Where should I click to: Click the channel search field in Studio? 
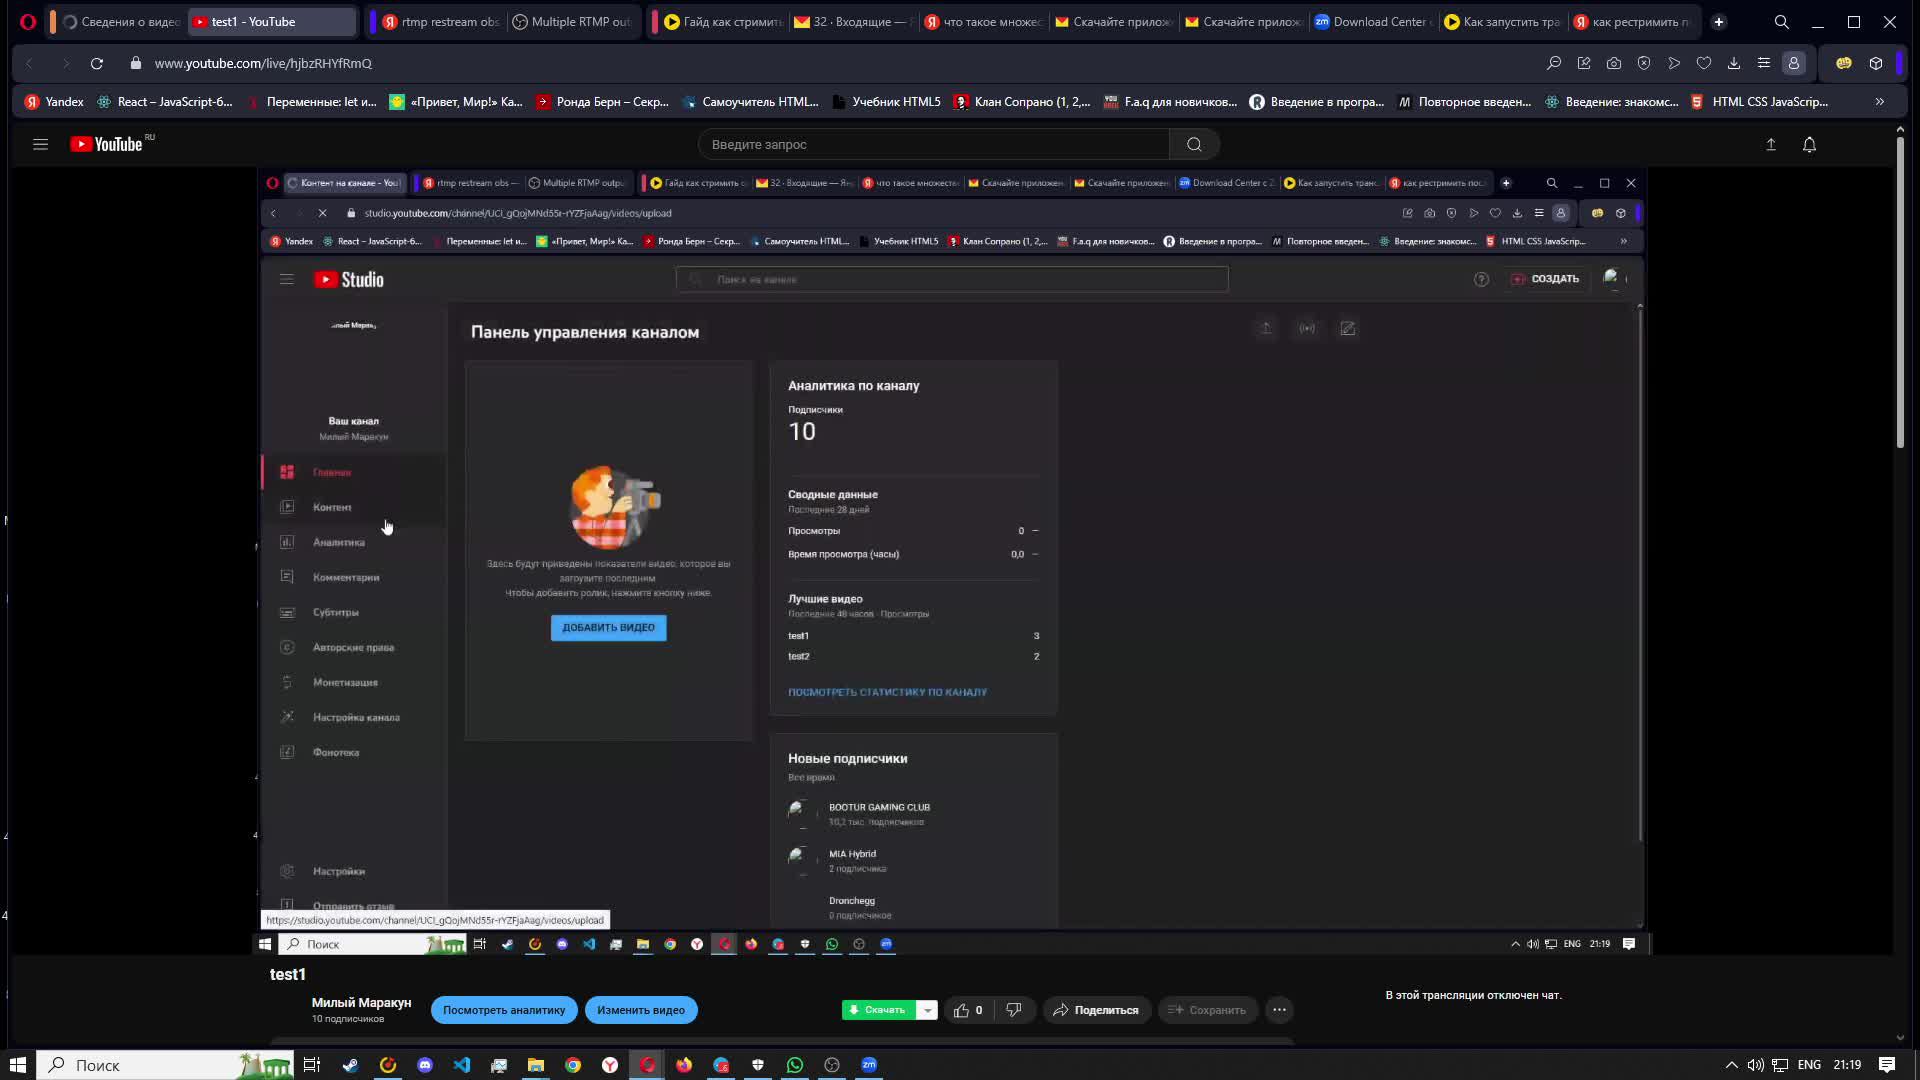[950, 279]
